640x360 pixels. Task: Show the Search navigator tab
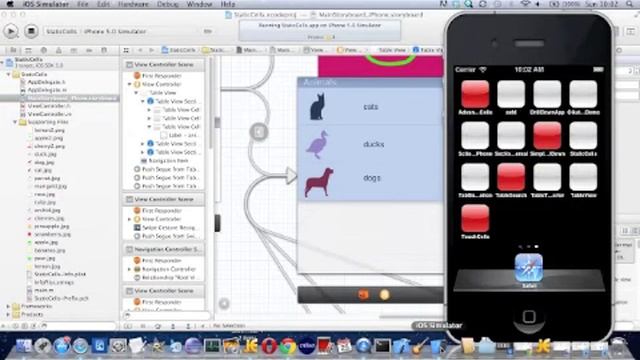point(44,50)
